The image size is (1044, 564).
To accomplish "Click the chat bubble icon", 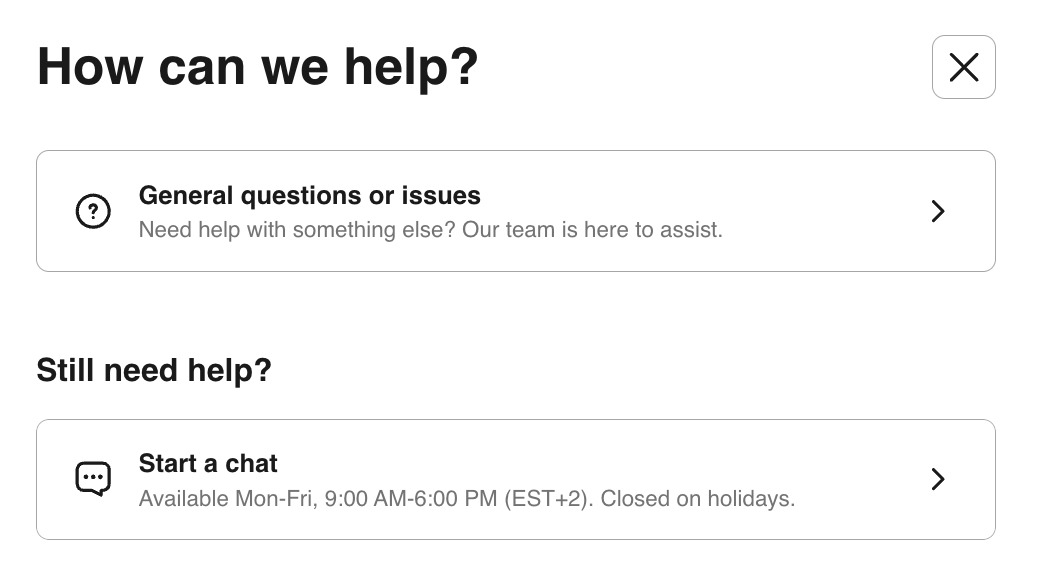I will [93, 479].
